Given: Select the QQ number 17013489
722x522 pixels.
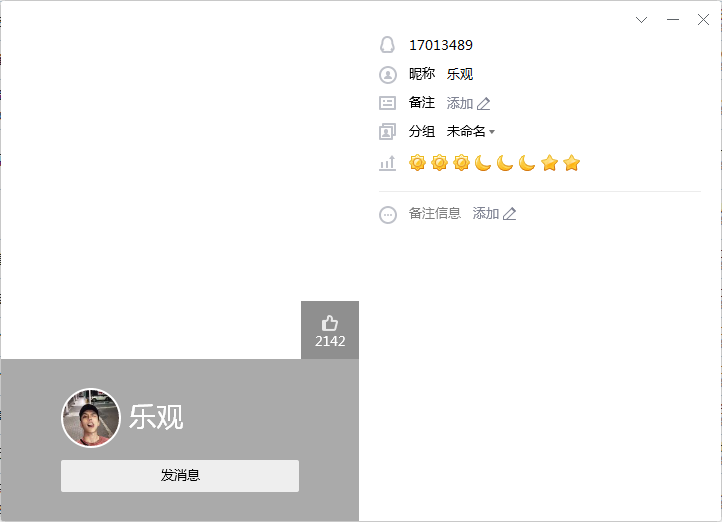Looking at the screenshot, I should coord(441,45).
